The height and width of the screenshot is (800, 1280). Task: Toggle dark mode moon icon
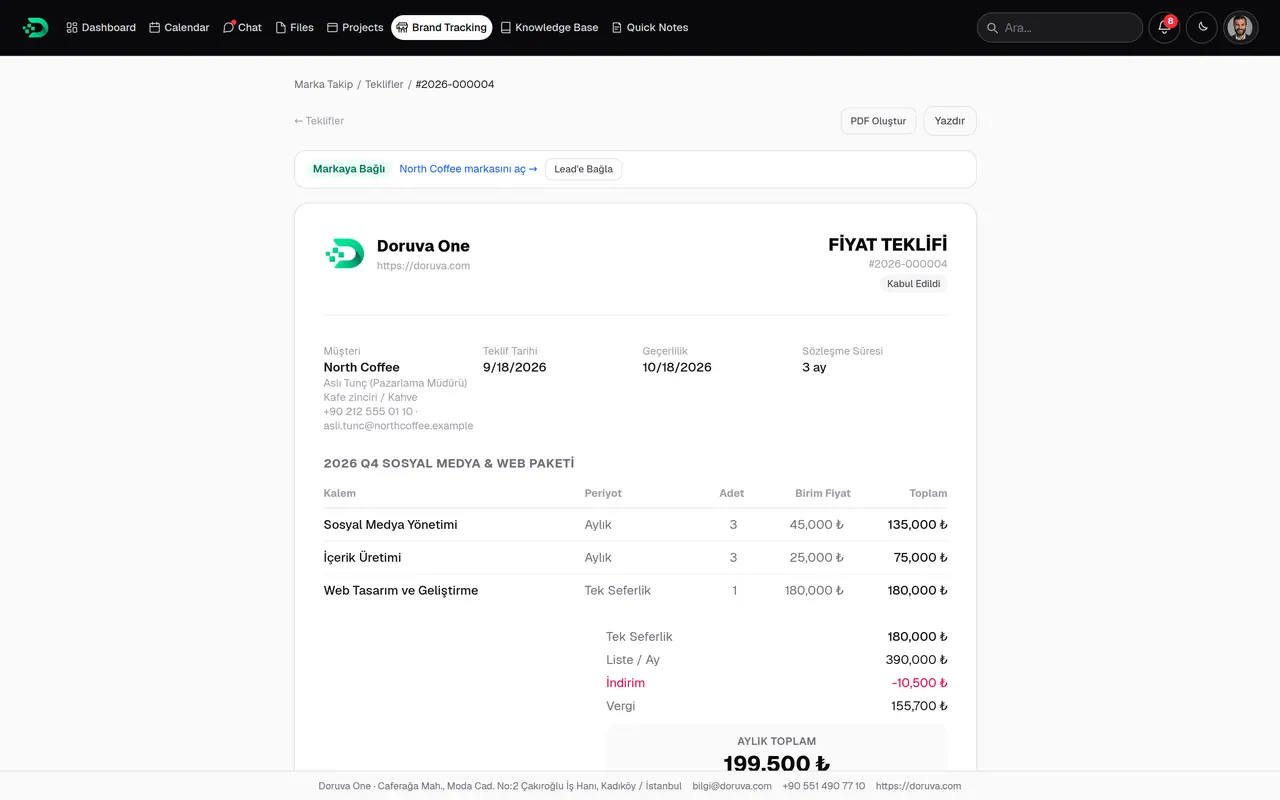(x=1203, y=27)
